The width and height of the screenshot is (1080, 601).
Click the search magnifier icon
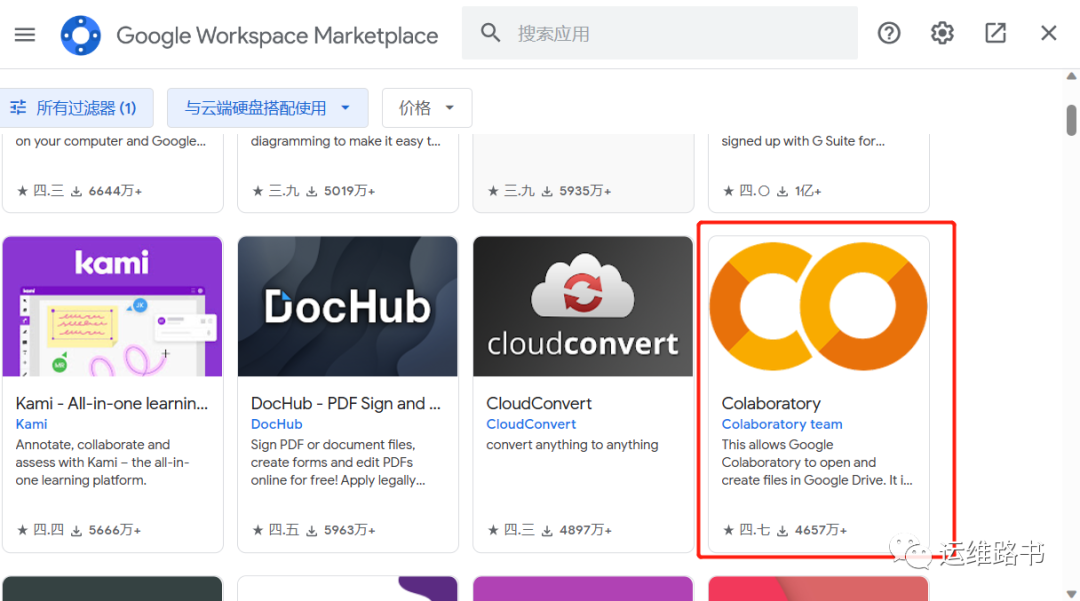click(490, 32)
